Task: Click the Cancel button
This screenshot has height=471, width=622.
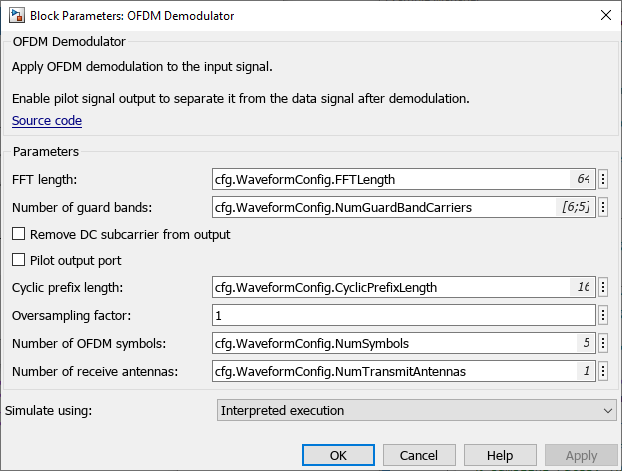Action: (418, 455)
